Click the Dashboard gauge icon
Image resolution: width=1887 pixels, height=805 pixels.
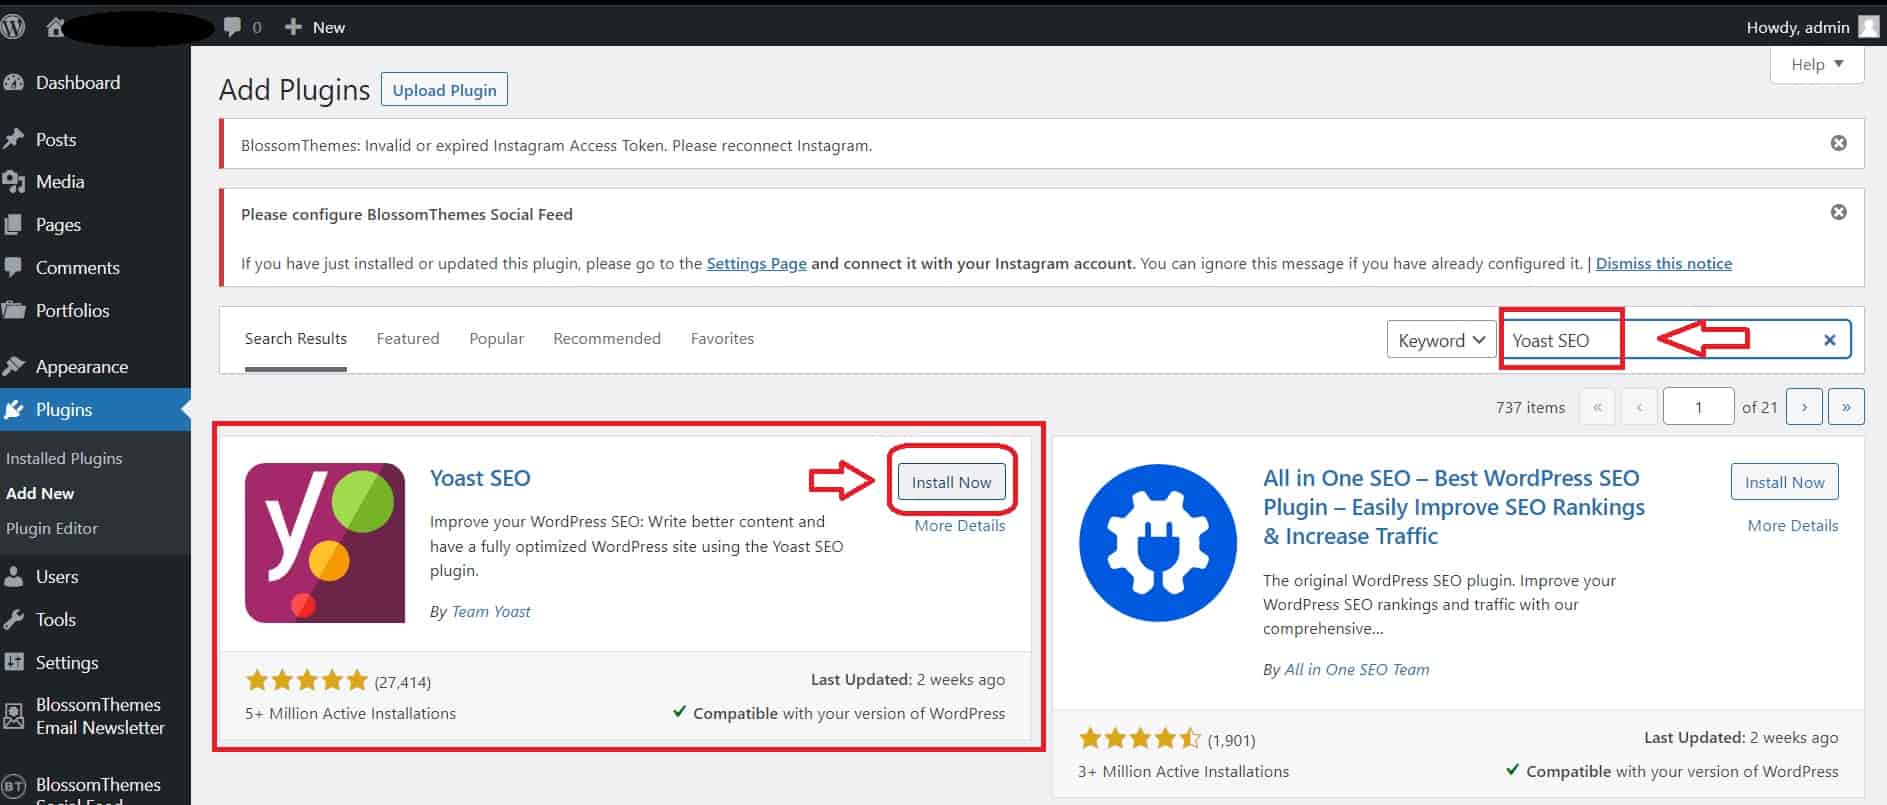(14, 83)
